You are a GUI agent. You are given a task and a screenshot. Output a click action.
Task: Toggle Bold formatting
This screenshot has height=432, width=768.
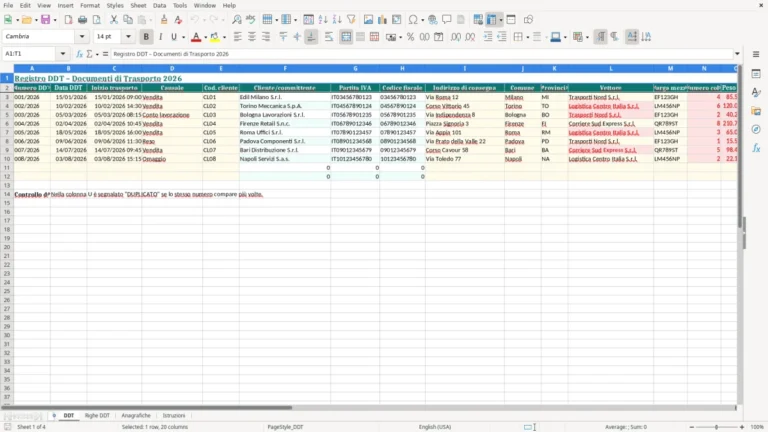[146, 37]
